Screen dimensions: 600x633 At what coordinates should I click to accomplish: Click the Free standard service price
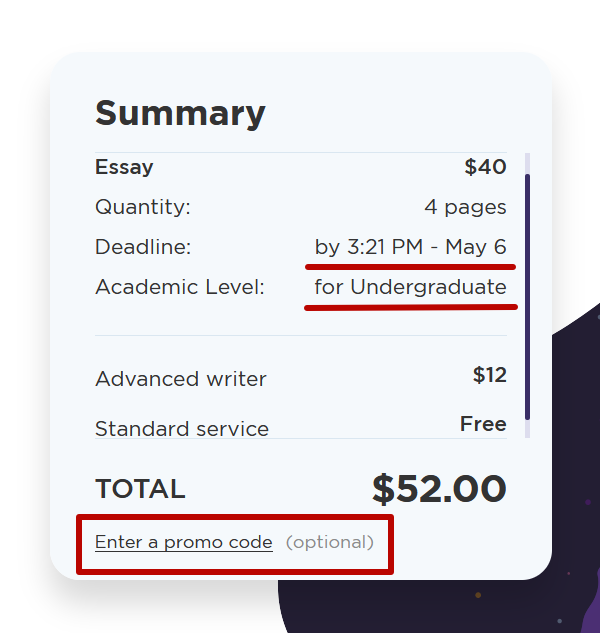coord(483,424)
